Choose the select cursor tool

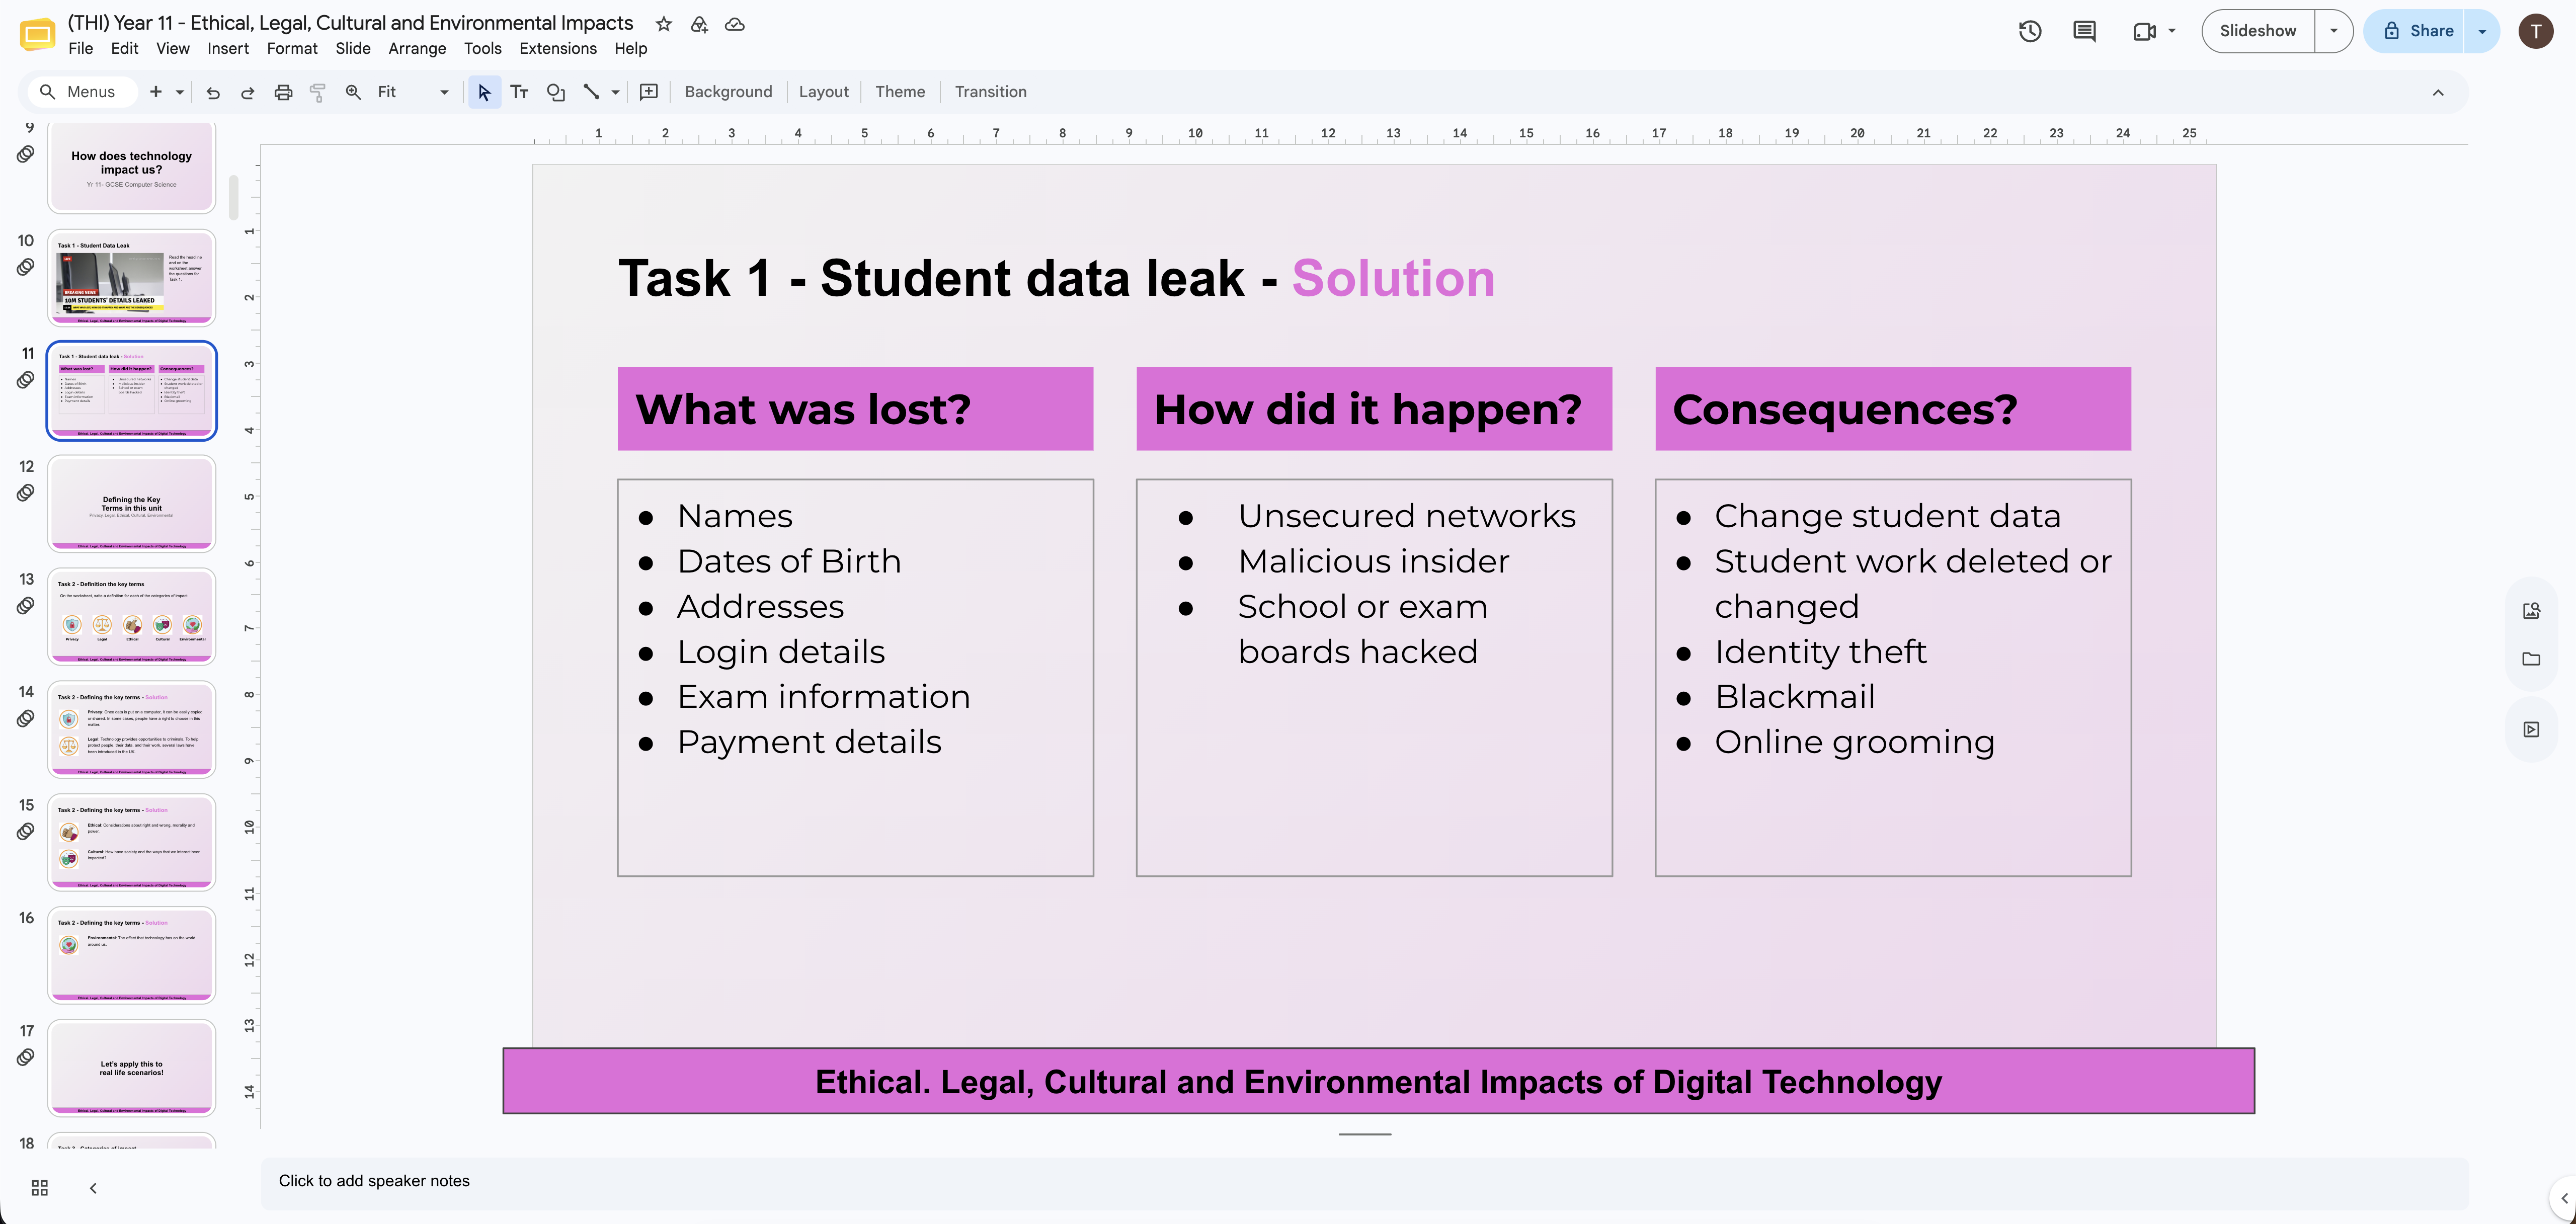pos(484,92)
